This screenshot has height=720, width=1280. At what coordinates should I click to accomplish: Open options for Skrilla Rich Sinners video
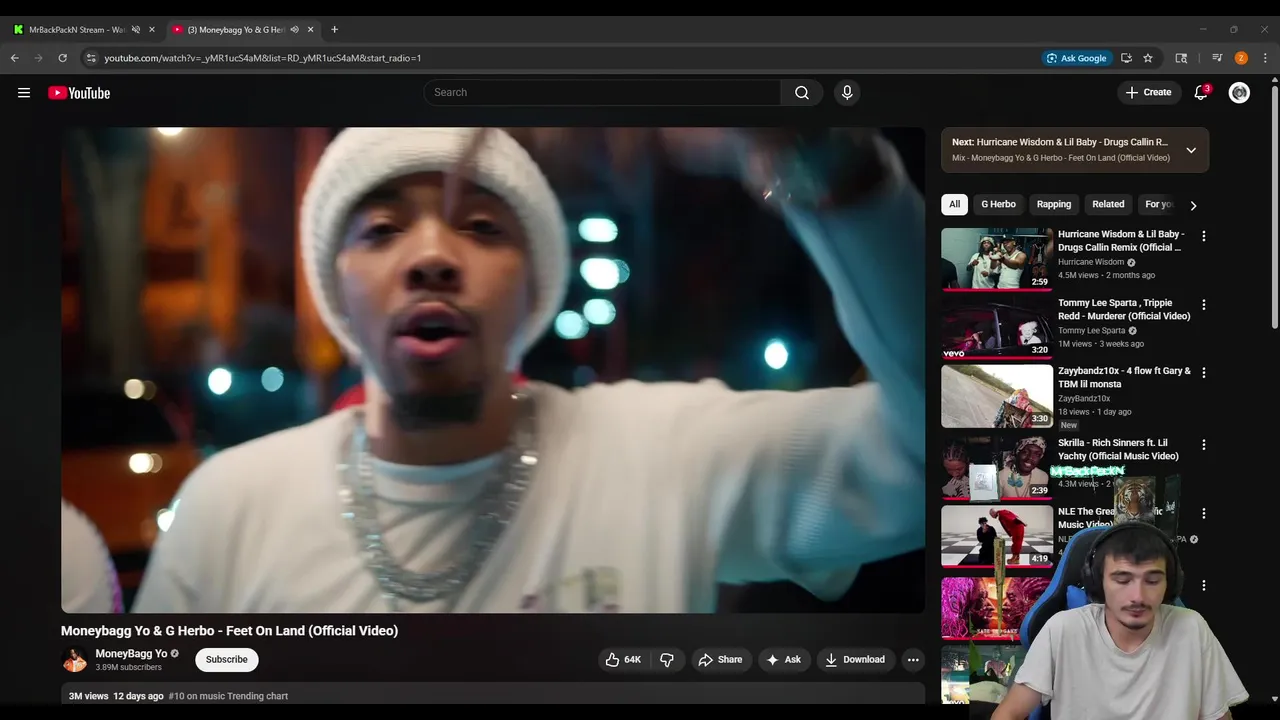pyautogui.click(x=1203, y=445)
